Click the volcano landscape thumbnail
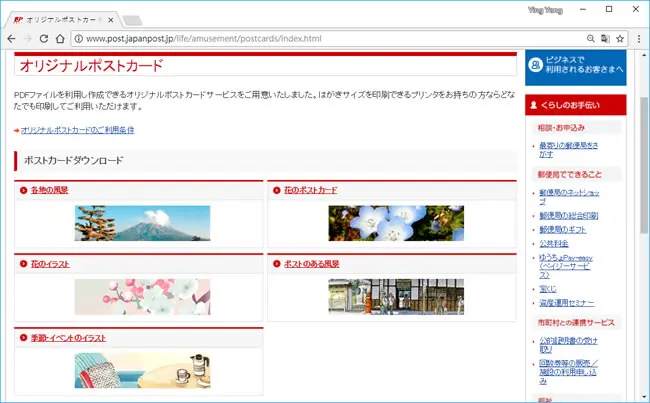Image resolution: width=650 pixels, height=403 pixels. click(x=142, y=223)
